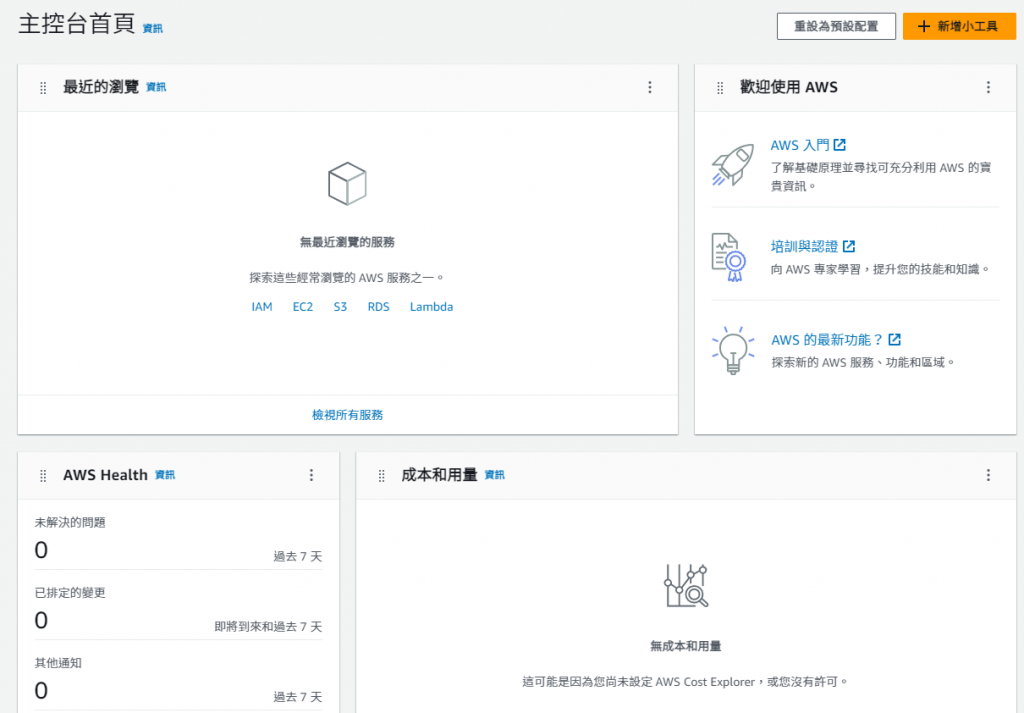
Task: Open the RDS service link
Action: pyautogui.click(x=378, y=307)
